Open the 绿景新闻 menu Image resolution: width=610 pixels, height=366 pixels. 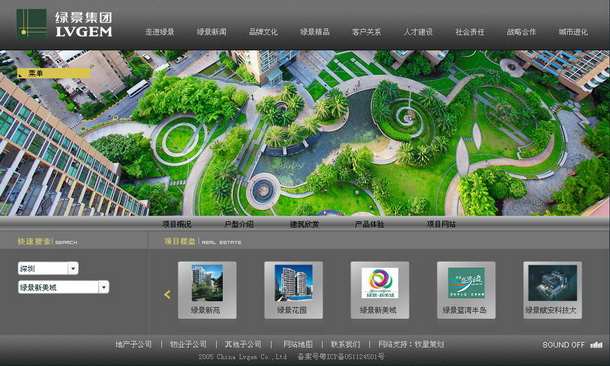[211, 32]
